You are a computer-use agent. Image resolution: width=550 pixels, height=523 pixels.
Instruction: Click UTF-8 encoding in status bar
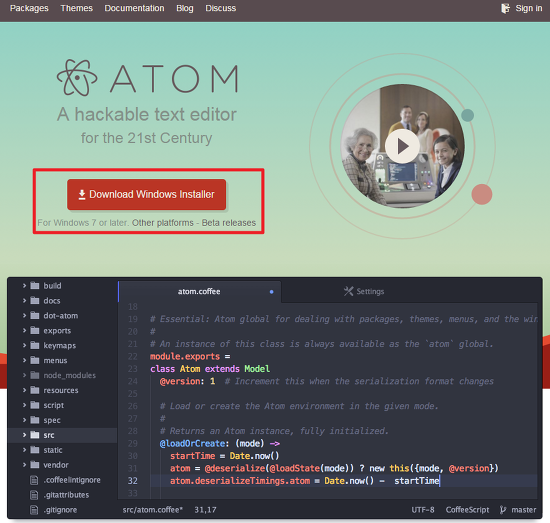[x=423, y=510]
